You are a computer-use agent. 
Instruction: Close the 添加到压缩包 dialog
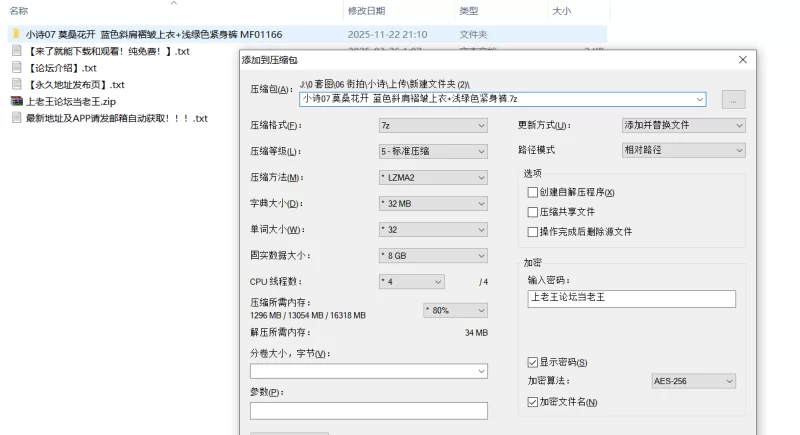click(742, 60)
